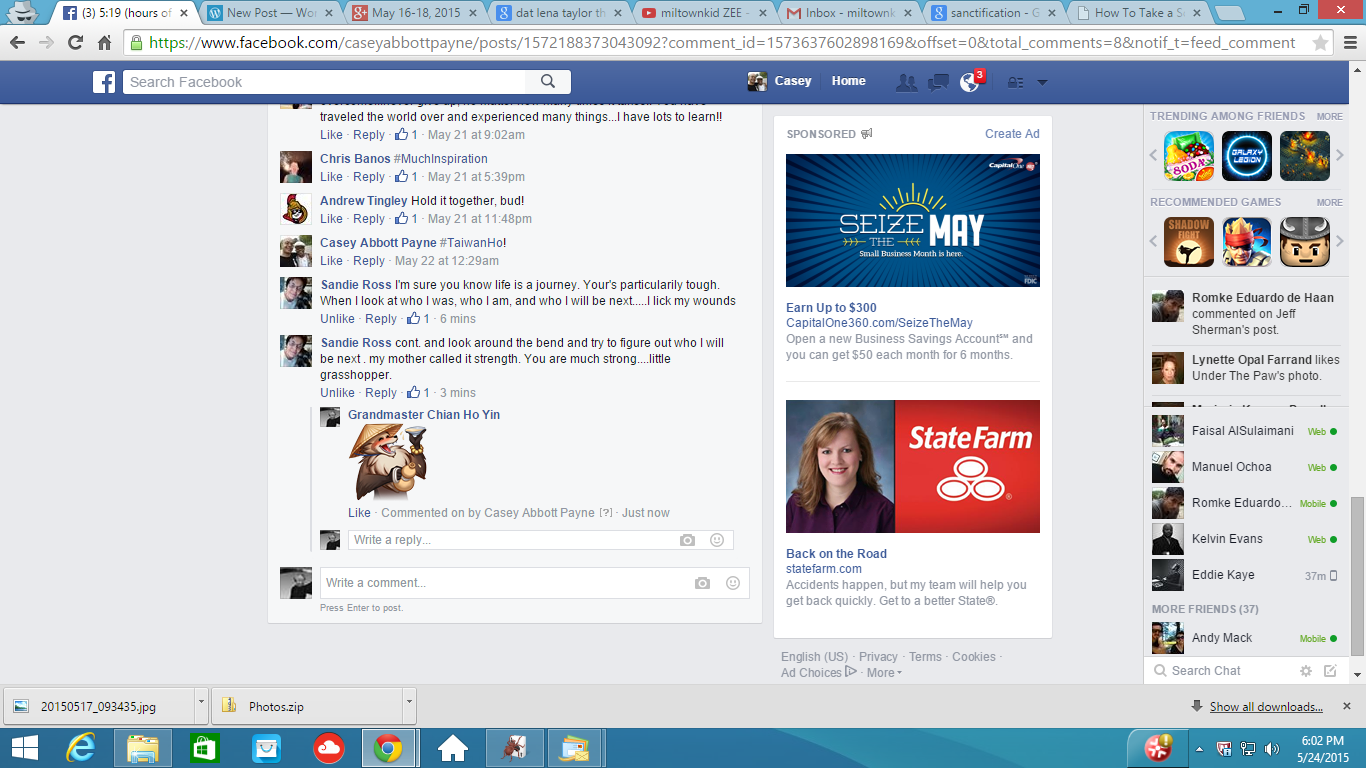1366x768 pixels.
Task: Open chat settings gear icon
Action: point(1305,671)
